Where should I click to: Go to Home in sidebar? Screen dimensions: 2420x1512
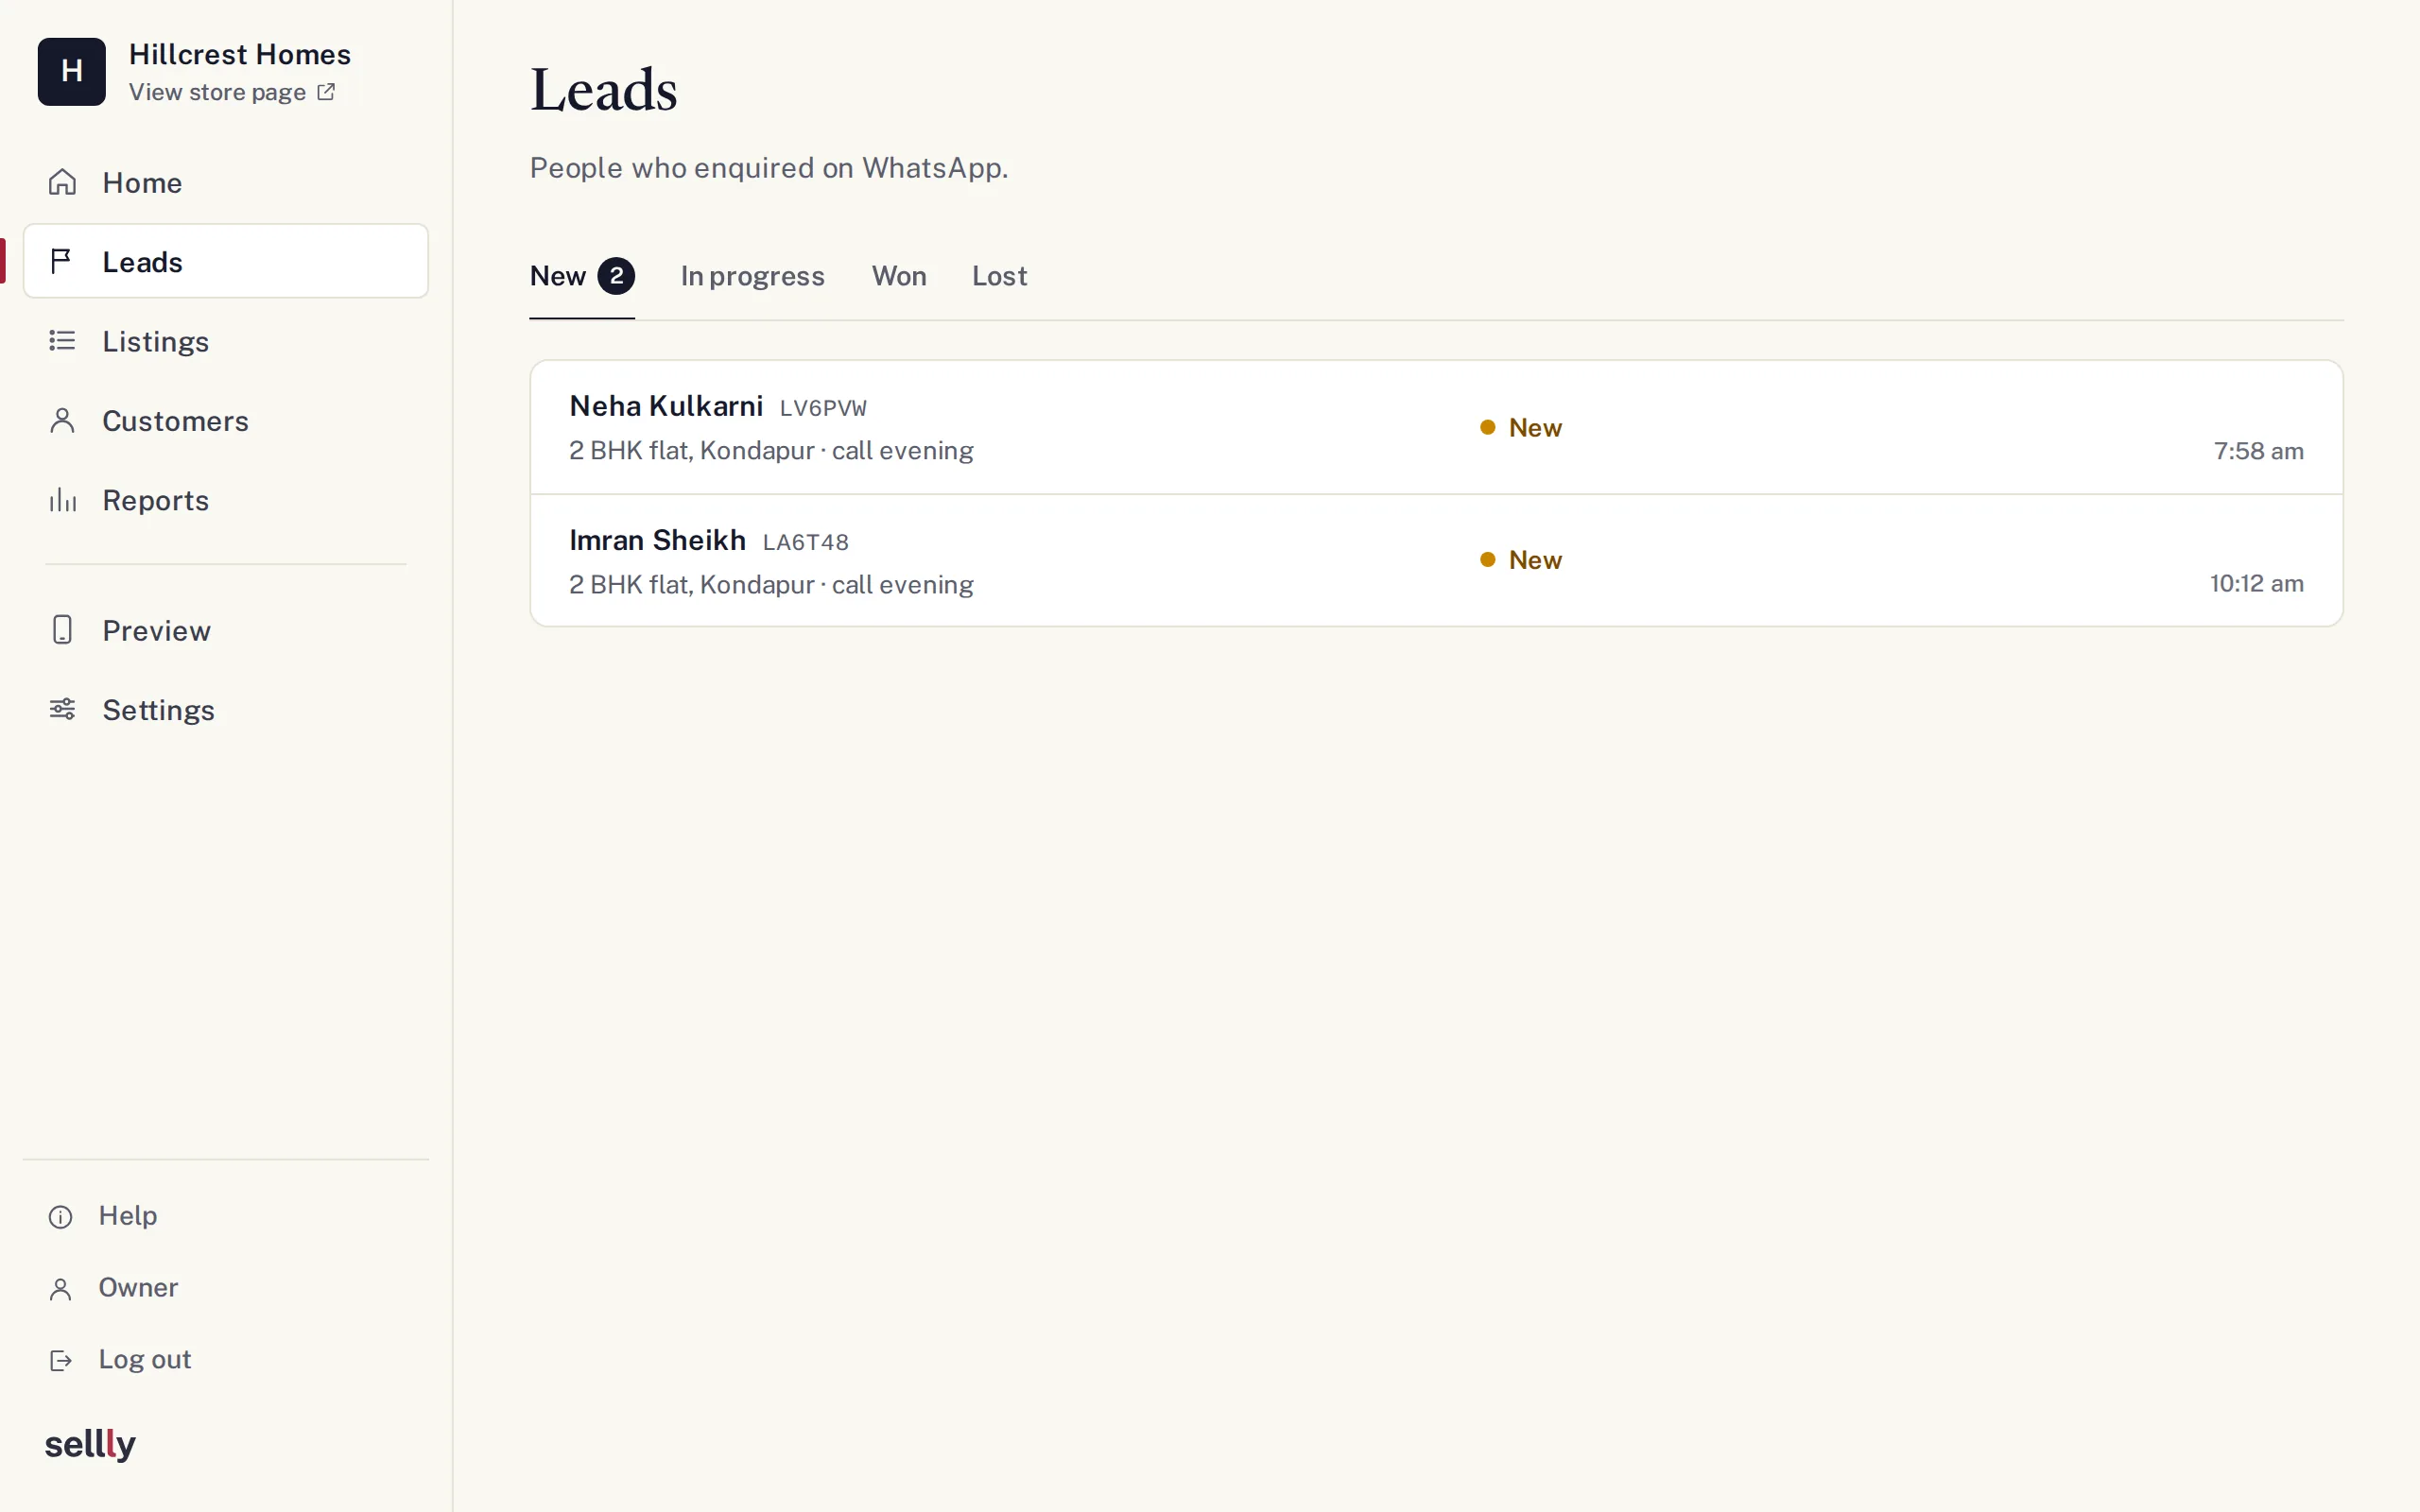(x=226, y=182)
